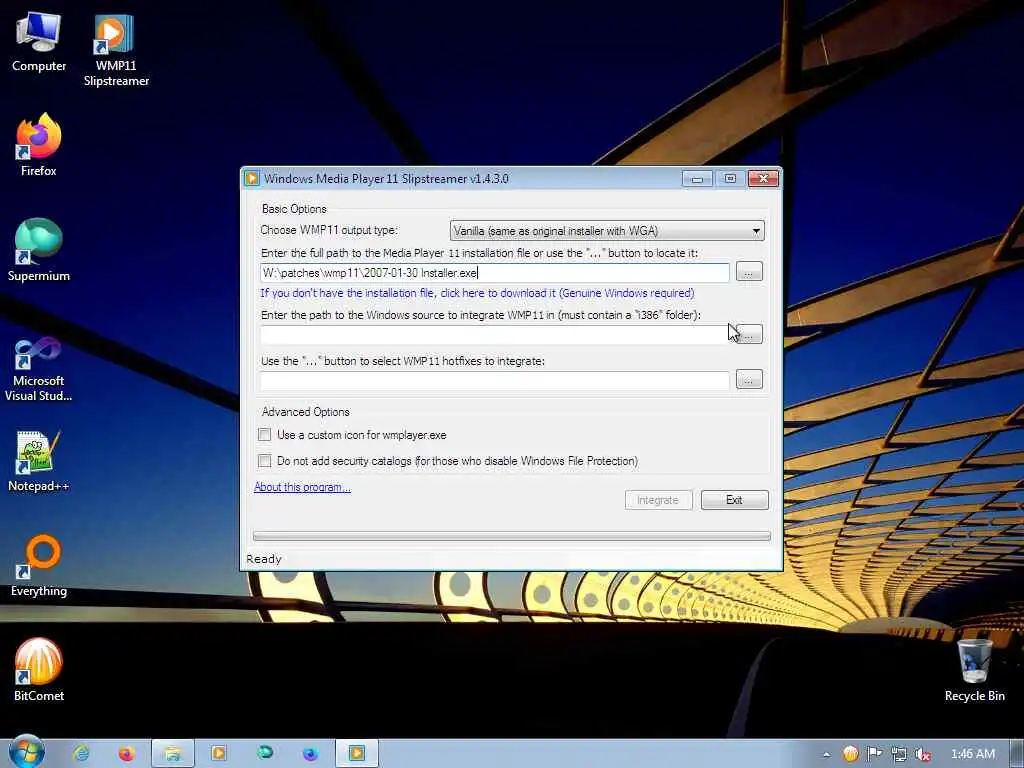The image size is (1024, 768).
Task: Open the Windows Start menu orb
Action: coord(26,753)
